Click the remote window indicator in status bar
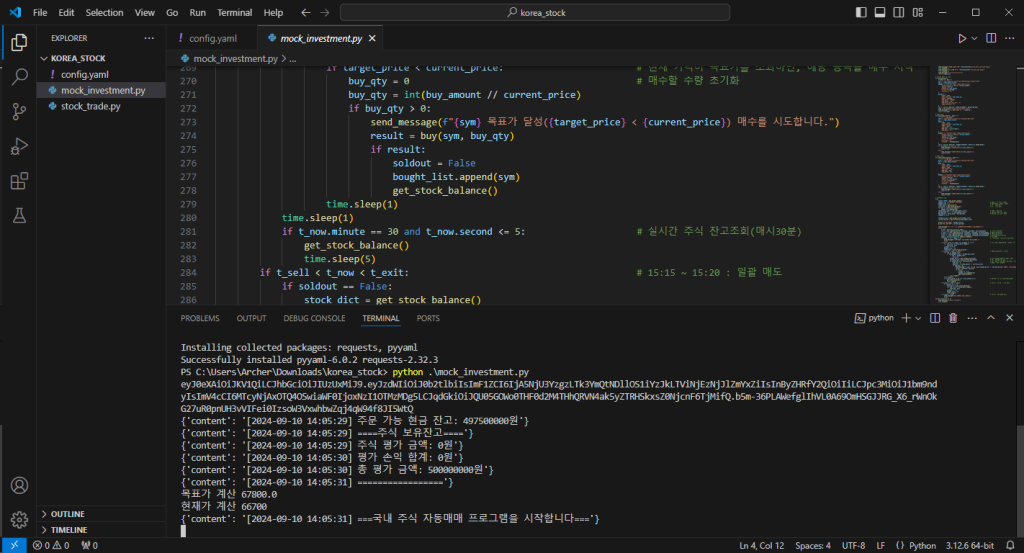The width and height of the screenshot is (1024, 553). click(14, 545)
